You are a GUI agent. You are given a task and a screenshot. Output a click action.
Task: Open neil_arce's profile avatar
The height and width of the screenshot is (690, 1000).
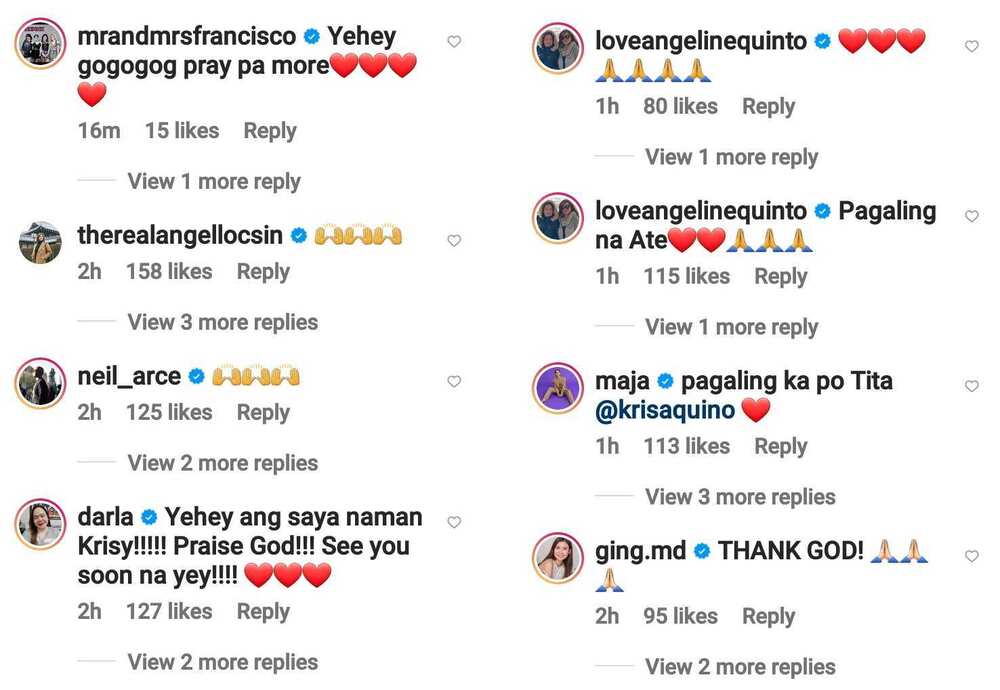pos(40,383)
